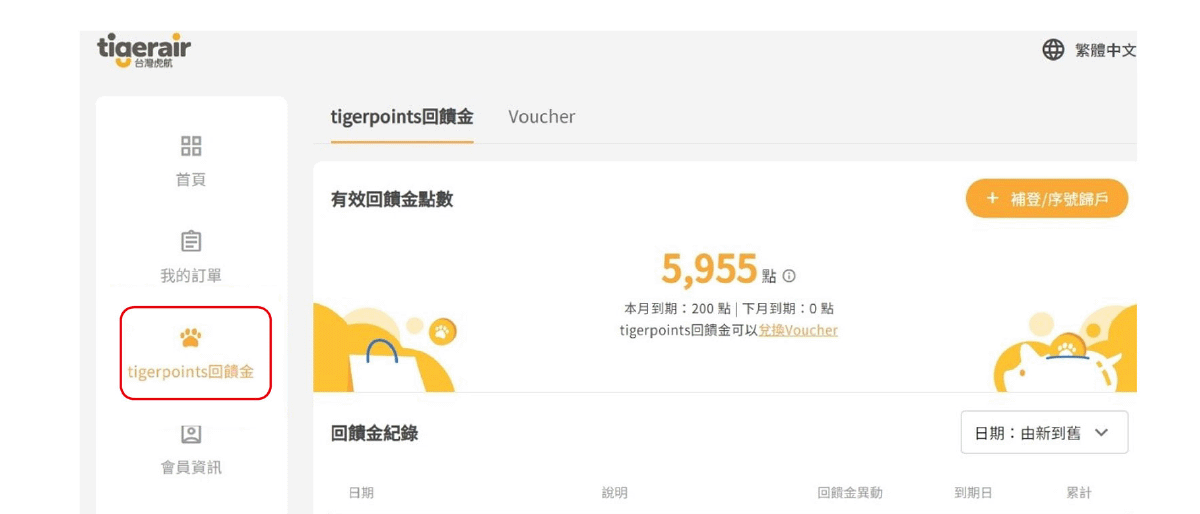Viewport: 1200px width, 514px height.
Task: Open the 繁體中文 language selector
Action: [x=1105, y=51]
